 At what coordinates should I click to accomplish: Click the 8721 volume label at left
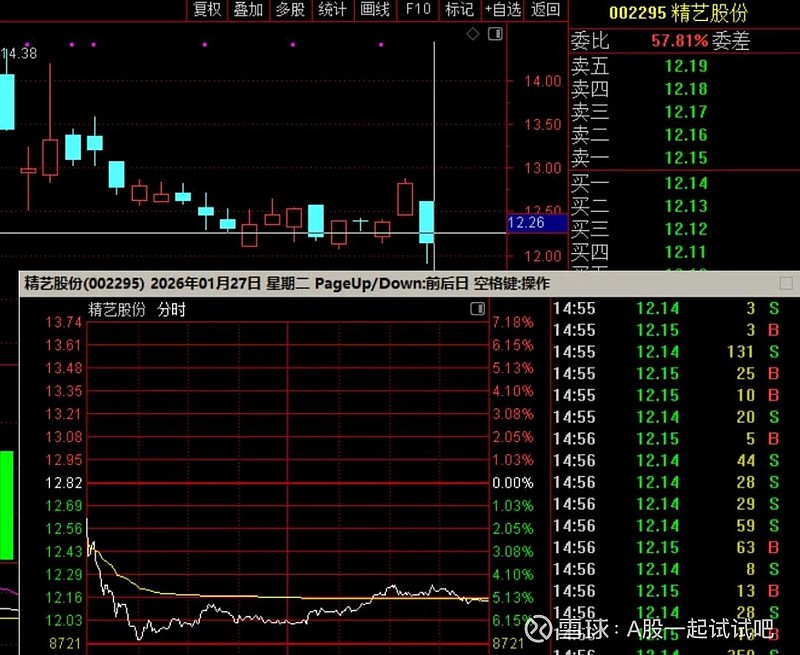tap(65, 643)
